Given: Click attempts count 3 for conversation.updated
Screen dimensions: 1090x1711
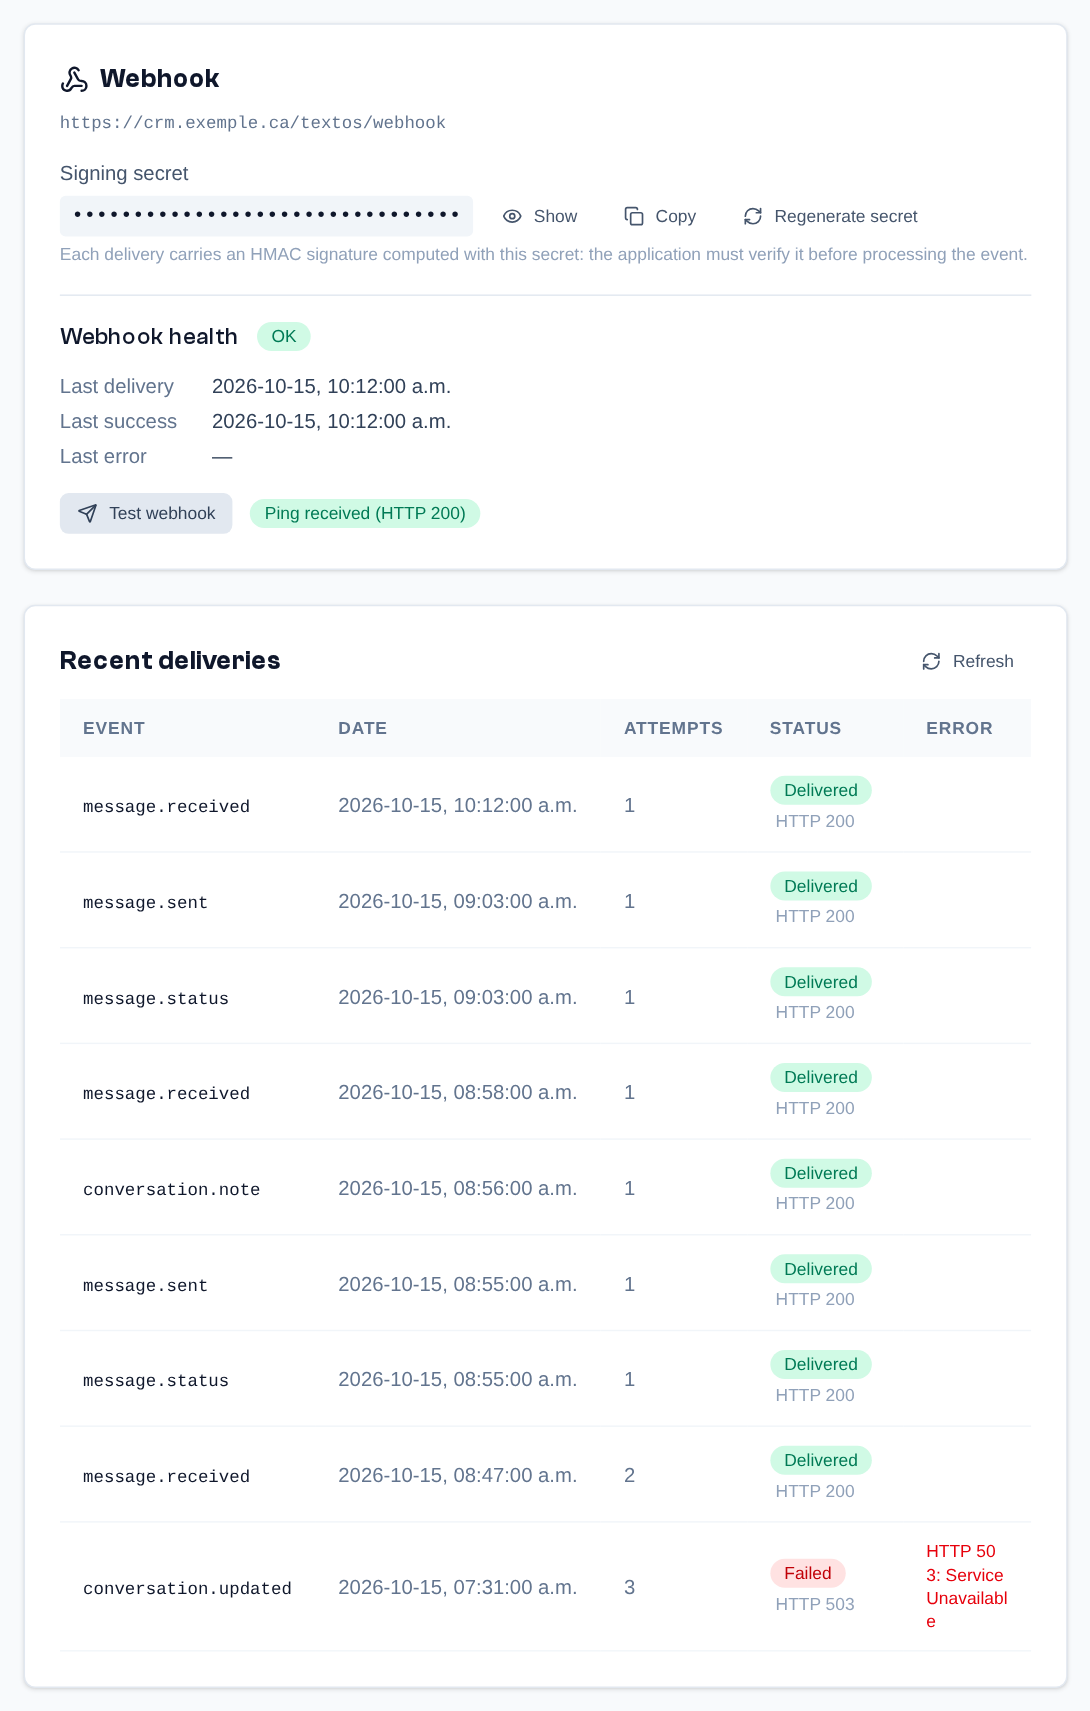Looking at the screenshot, I should click(629, 1587).
